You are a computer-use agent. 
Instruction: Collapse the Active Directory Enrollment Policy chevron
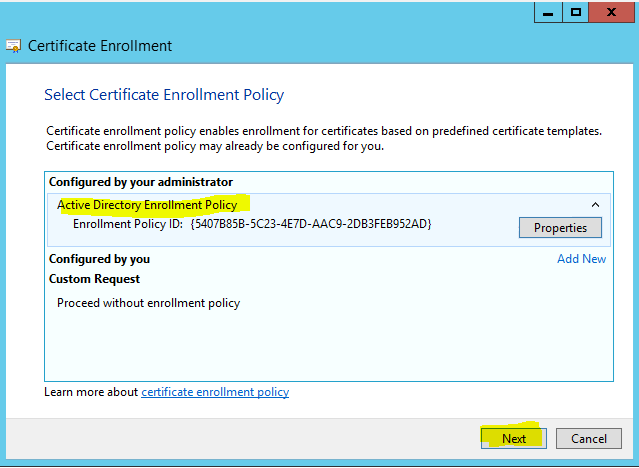pyautogui.click(x=595, y=205)
